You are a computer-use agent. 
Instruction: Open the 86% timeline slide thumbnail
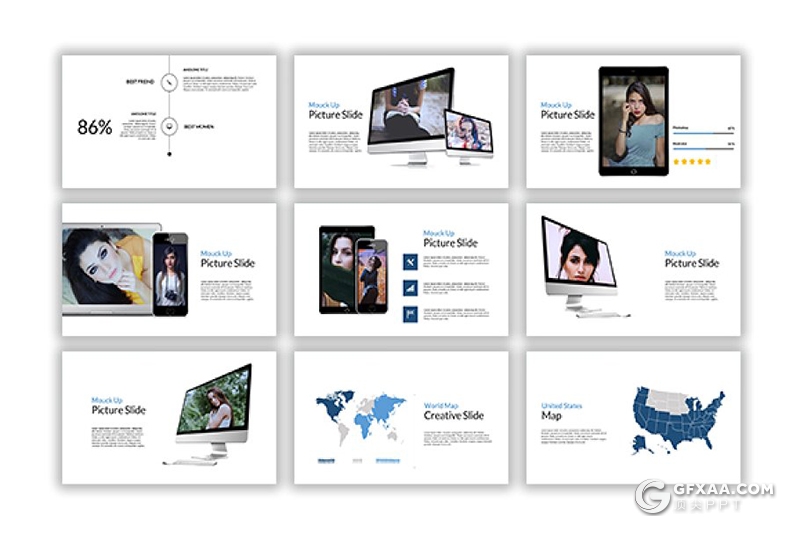169,121
